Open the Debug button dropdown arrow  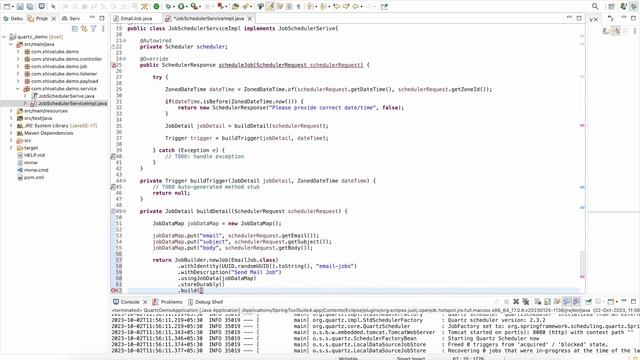tap(174, 7)
